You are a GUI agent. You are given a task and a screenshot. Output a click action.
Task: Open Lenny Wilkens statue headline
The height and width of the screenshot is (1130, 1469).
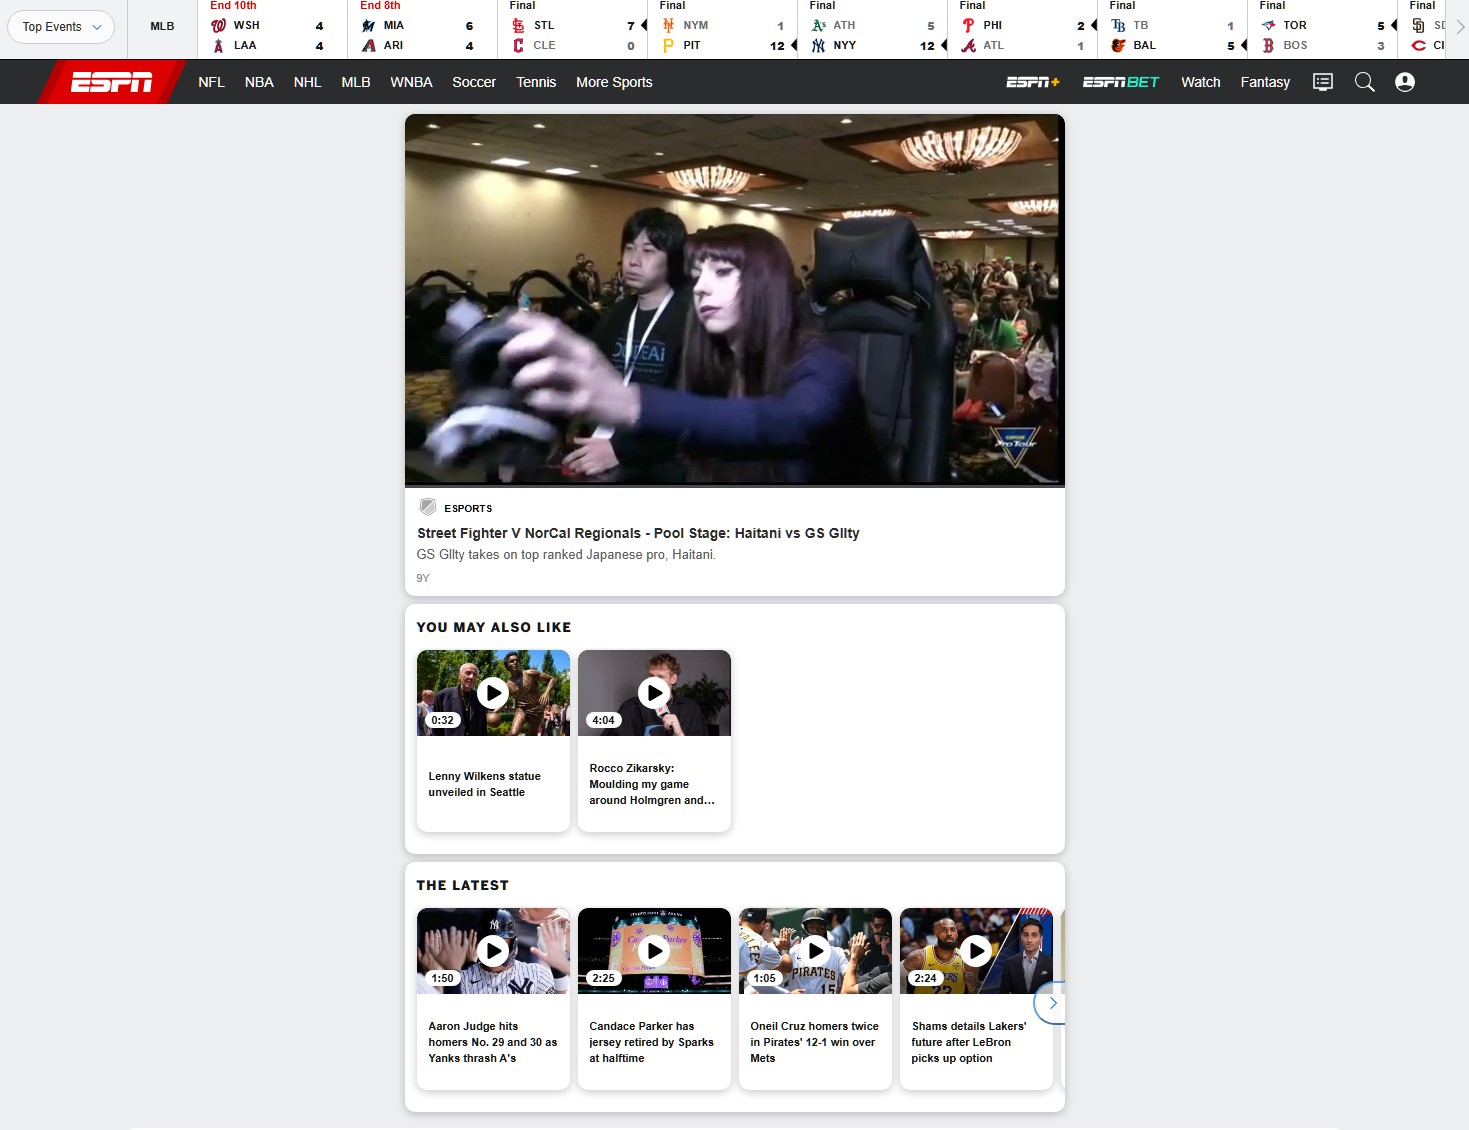coord(484,784)
